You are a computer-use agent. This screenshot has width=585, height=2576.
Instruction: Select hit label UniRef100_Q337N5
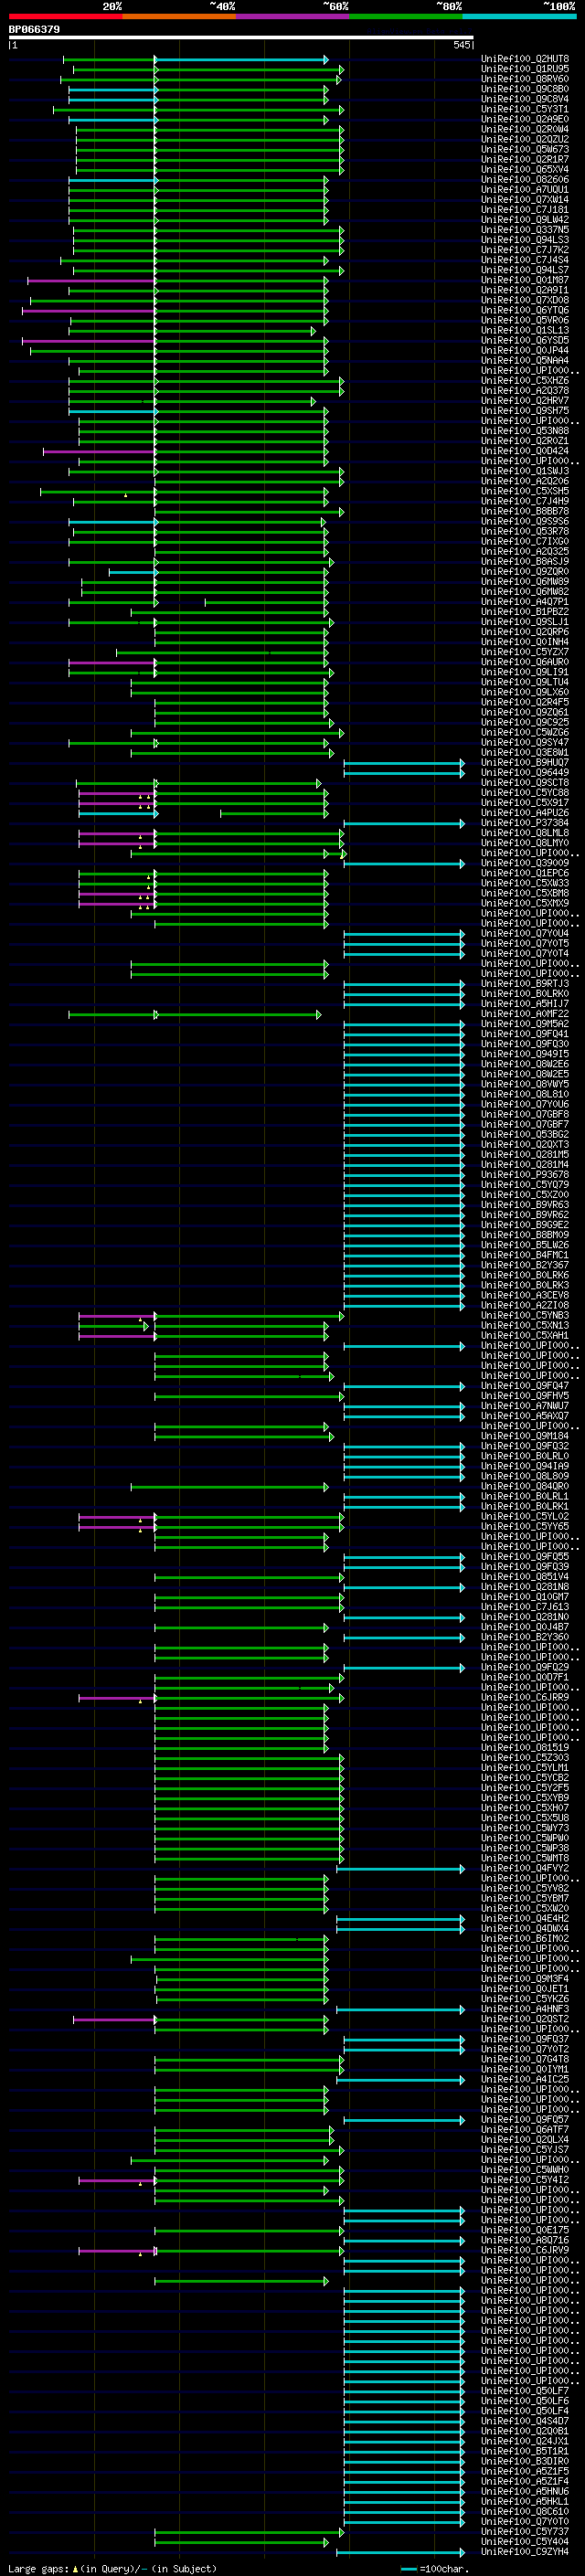tap(525, 230)
